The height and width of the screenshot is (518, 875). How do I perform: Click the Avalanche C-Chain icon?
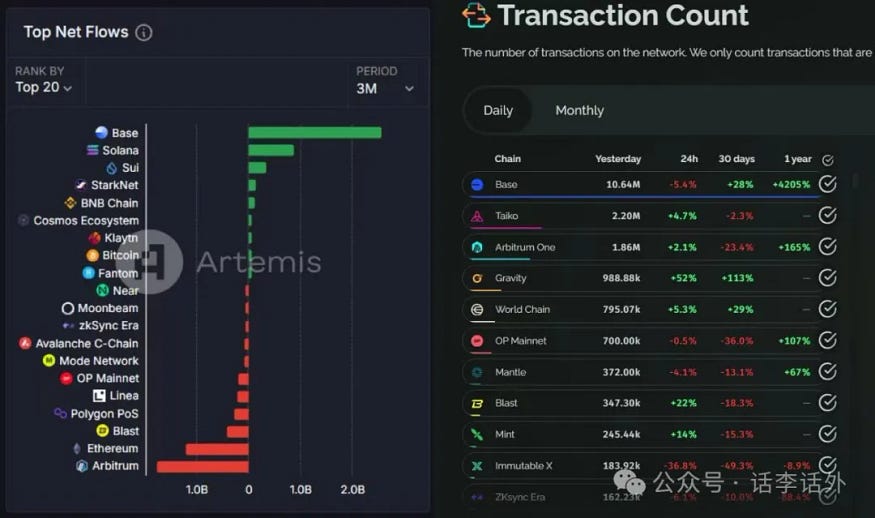[25, 343]
